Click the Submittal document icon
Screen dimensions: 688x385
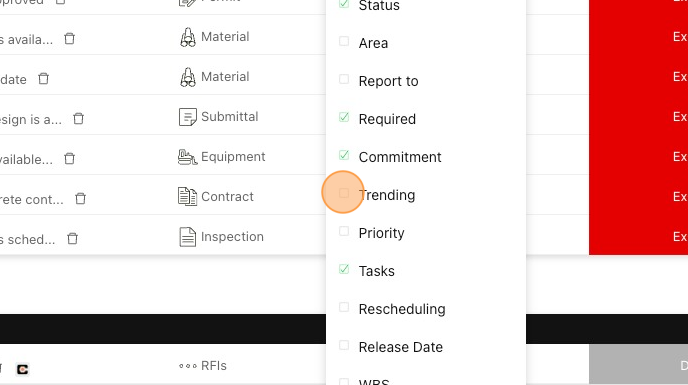click(187, 117)
